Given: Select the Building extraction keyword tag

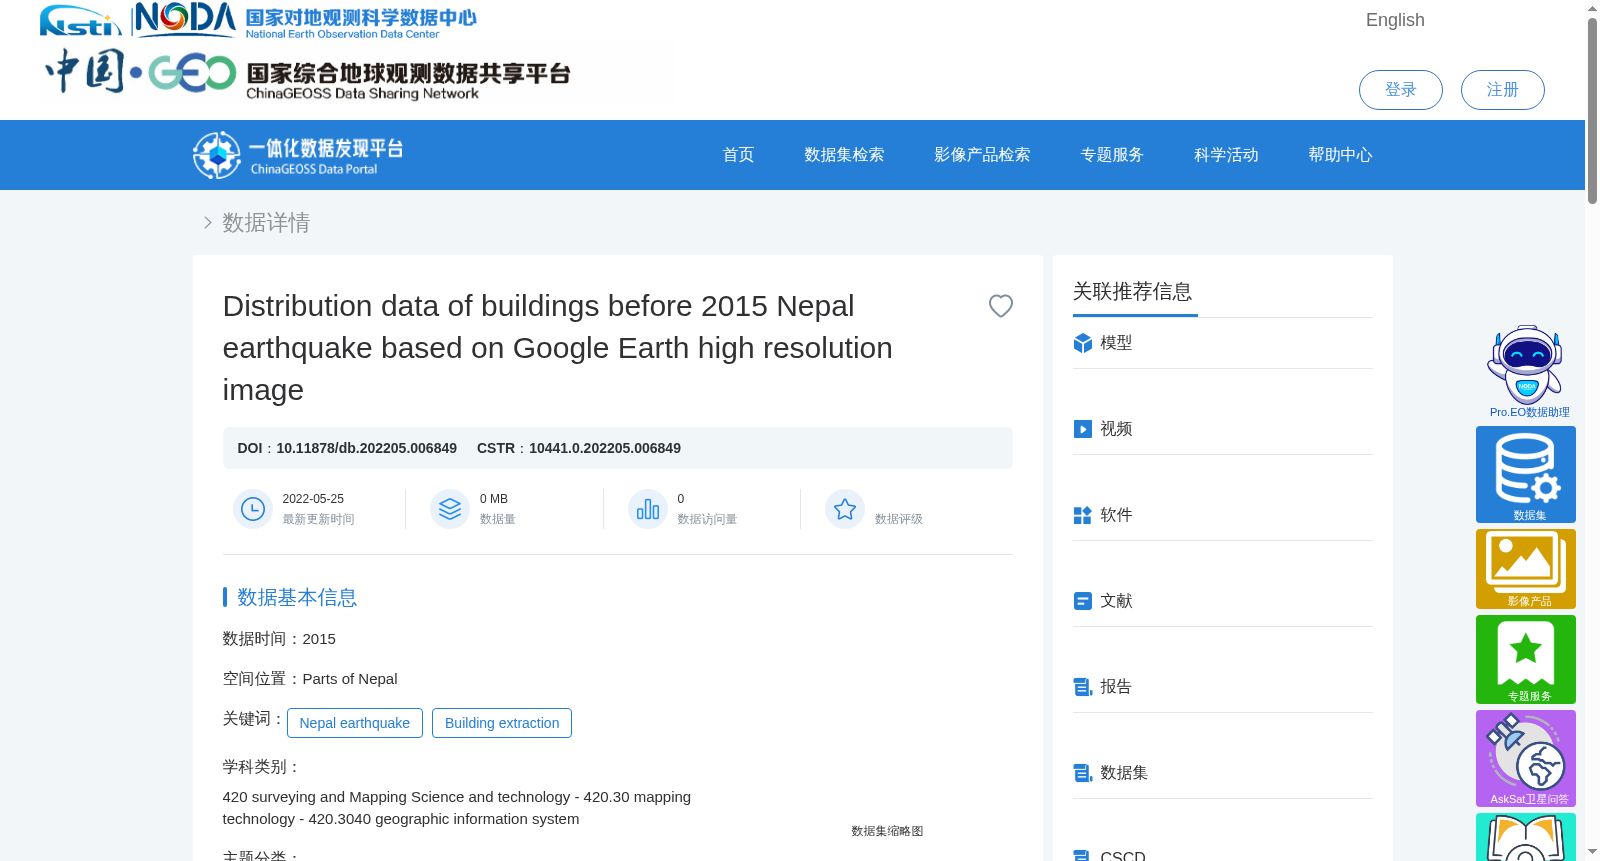Looking at the screenshot, I should tap(502, 723).
